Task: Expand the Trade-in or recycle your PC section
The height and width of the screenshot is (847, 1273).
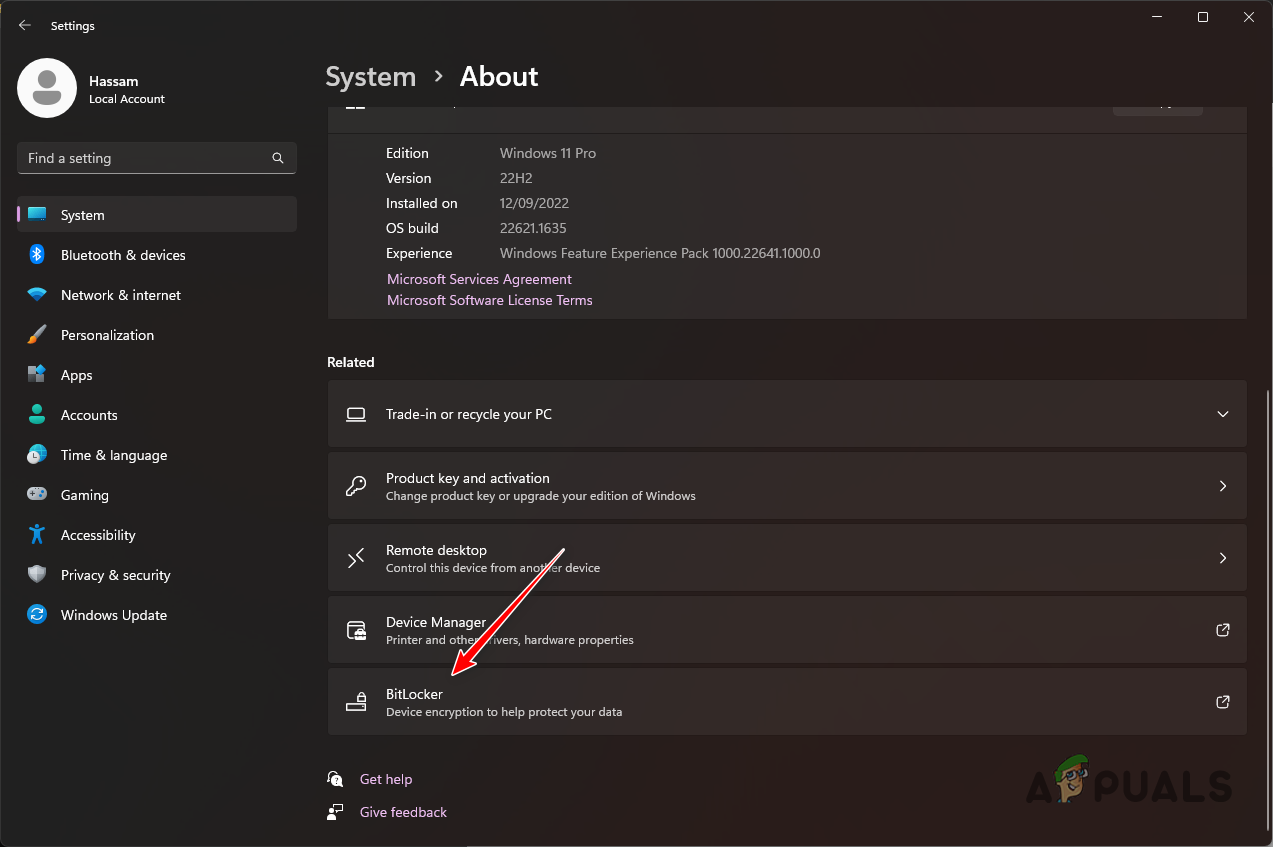Action: click(x=1222, y=413)
